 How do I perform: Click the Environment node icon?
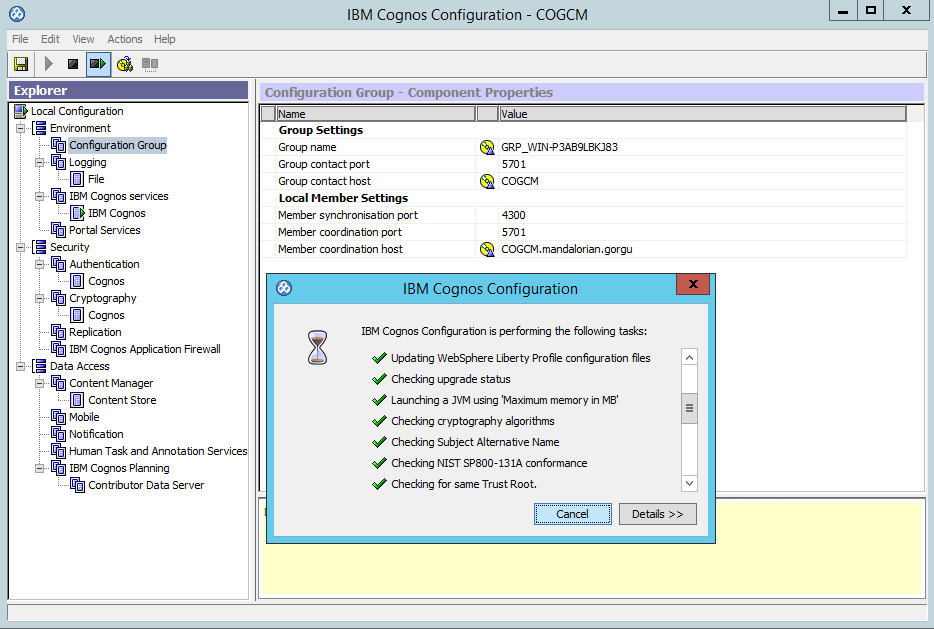(40, 128)
